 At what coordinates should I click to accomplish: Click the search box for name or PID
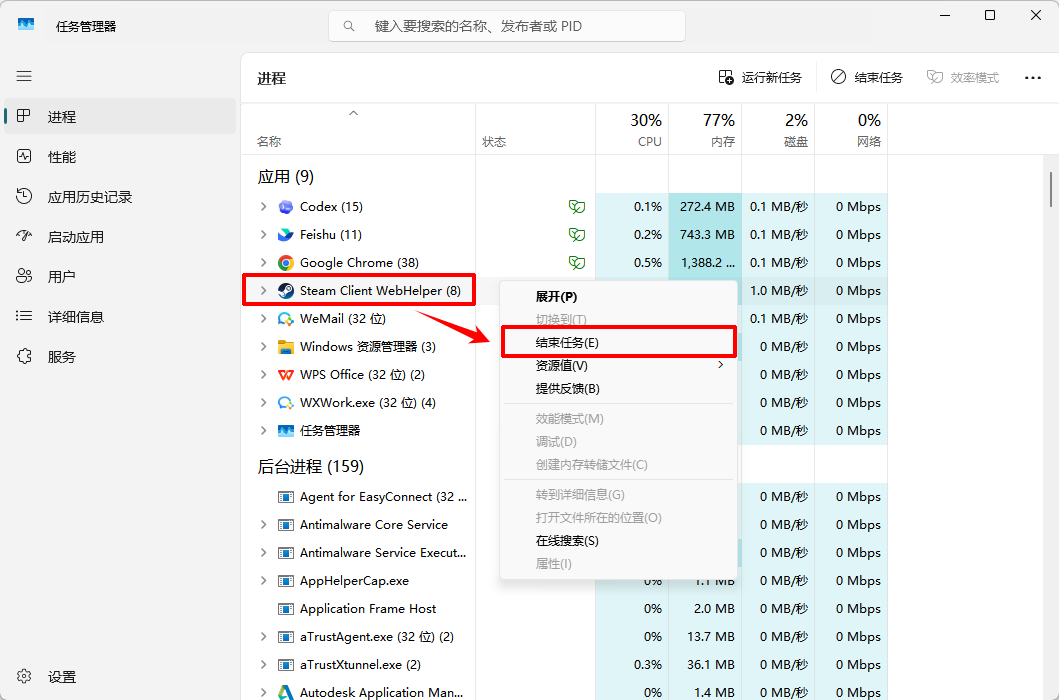pos(507,26)
